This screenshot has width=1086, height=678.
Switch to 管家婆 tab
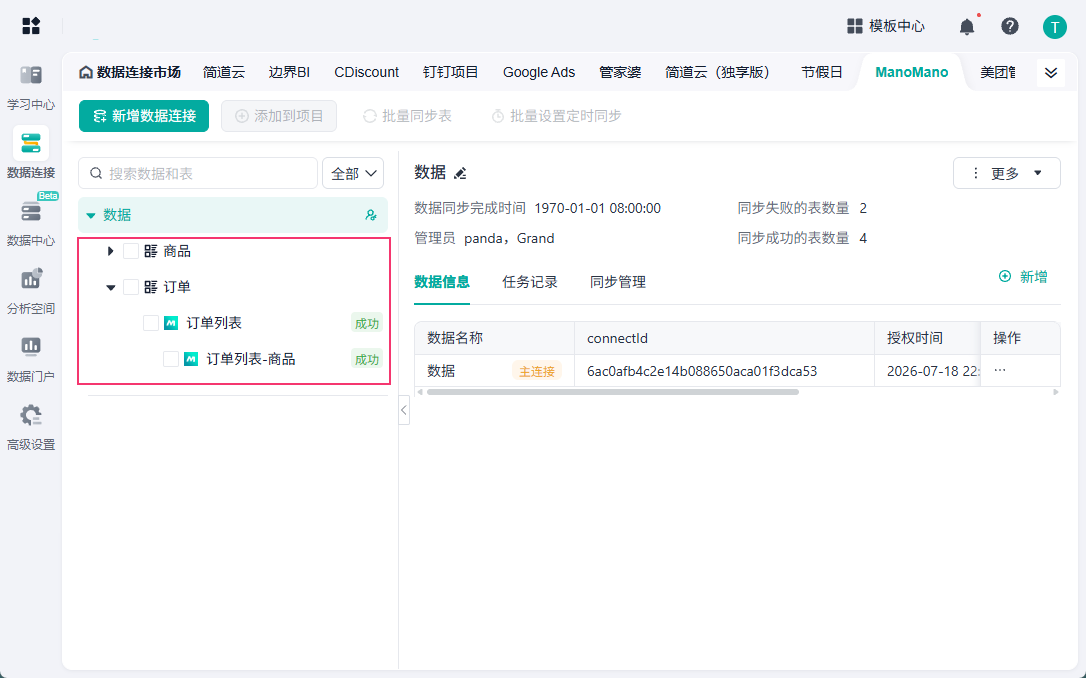pos(620,72)
